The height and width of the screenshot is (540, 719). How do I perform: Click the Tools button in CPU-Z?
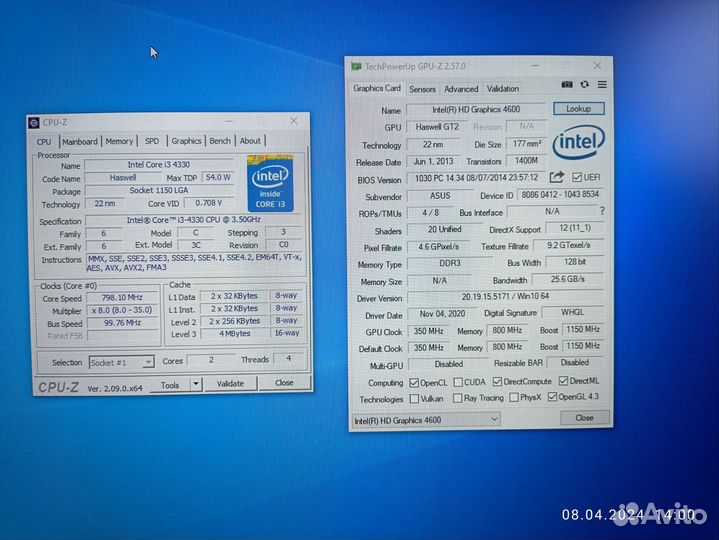pyautogui.click(x=170, y=385)
